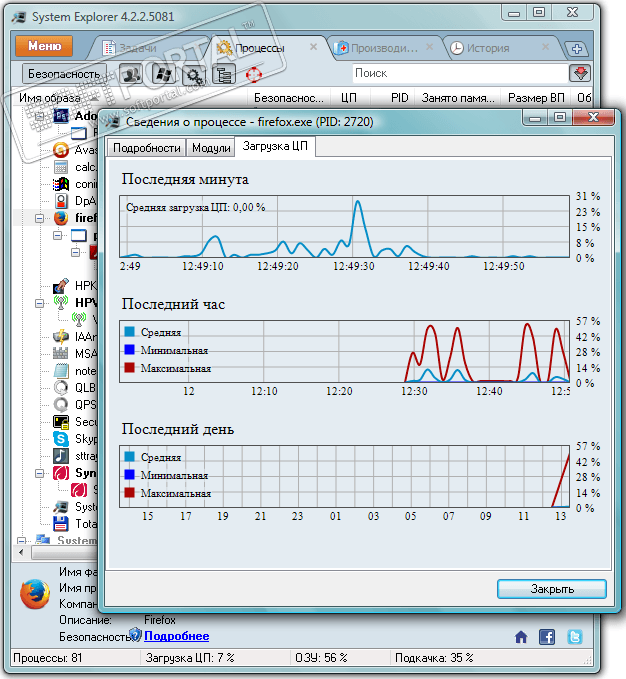Select the Загрузка ЦП tab
626x679 pixels.
click(275, 146)
